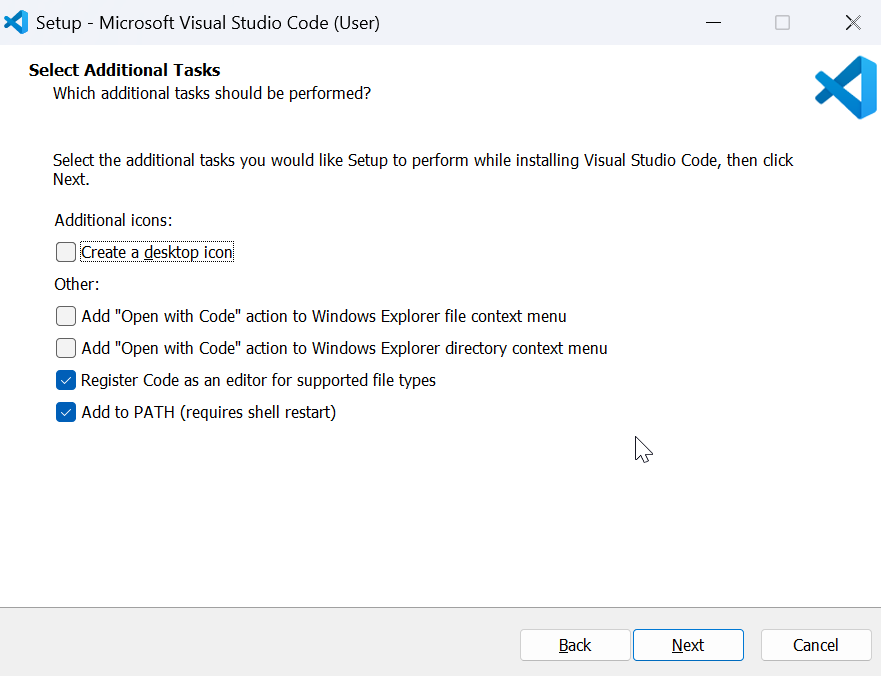Click the window title 'Setup - Microsoft Visual Studio Code (User)'
This screenshot has width=881, height=676.
pos(208,22)
